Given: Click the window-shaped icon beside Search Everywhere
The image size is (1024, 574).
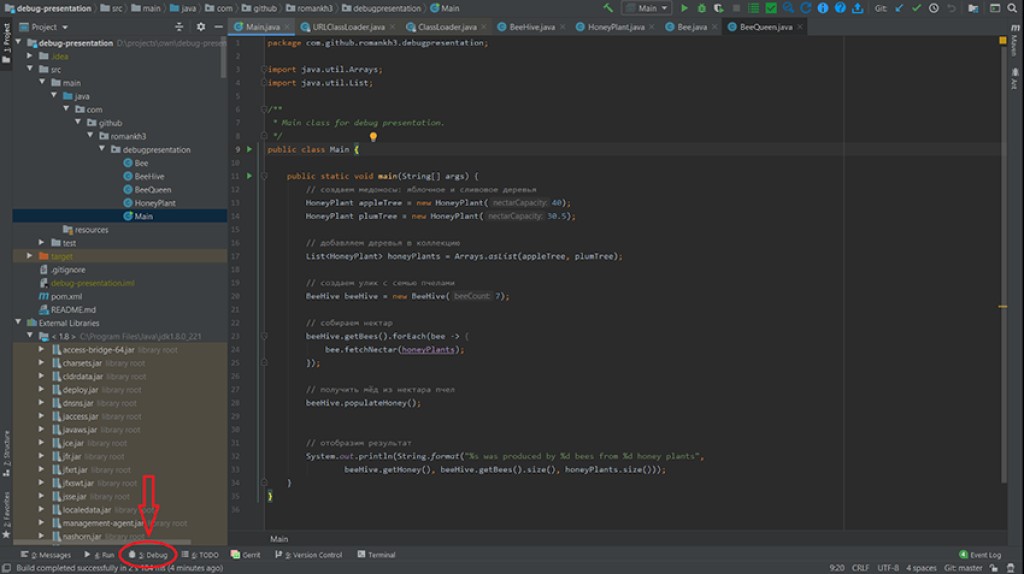Looking at the screenshot, I should 995,8.
